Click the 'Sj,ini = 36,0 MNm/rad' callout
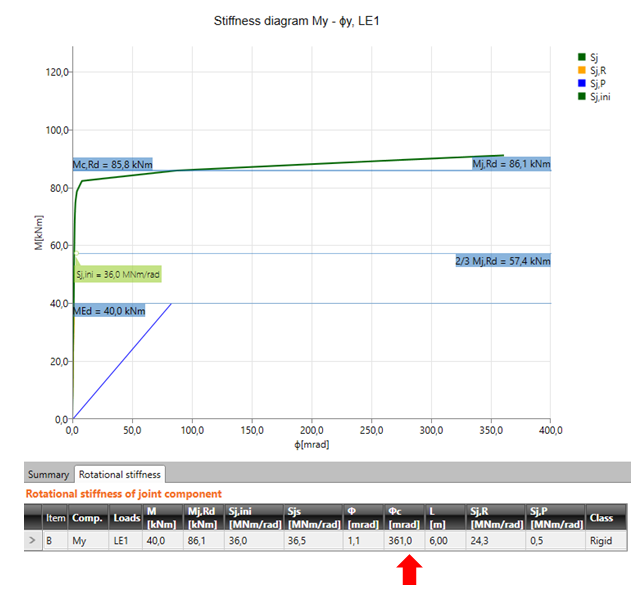Viewport: 642px width, 593px height. point(118,274)
